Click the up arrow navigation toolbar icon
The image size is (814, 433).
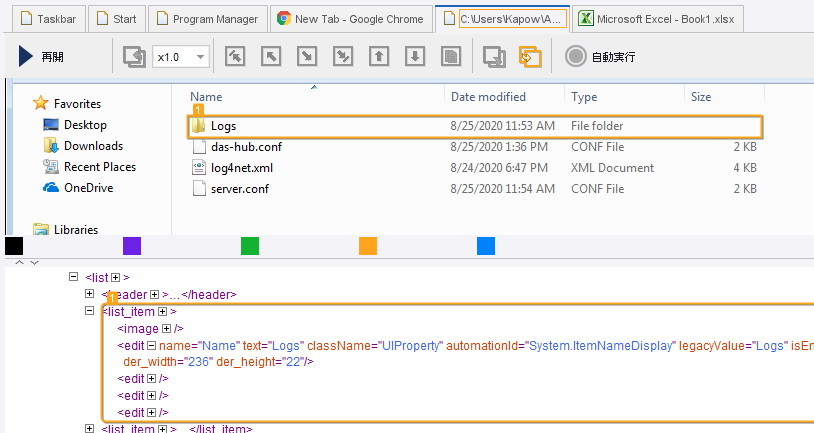point(379,57)
